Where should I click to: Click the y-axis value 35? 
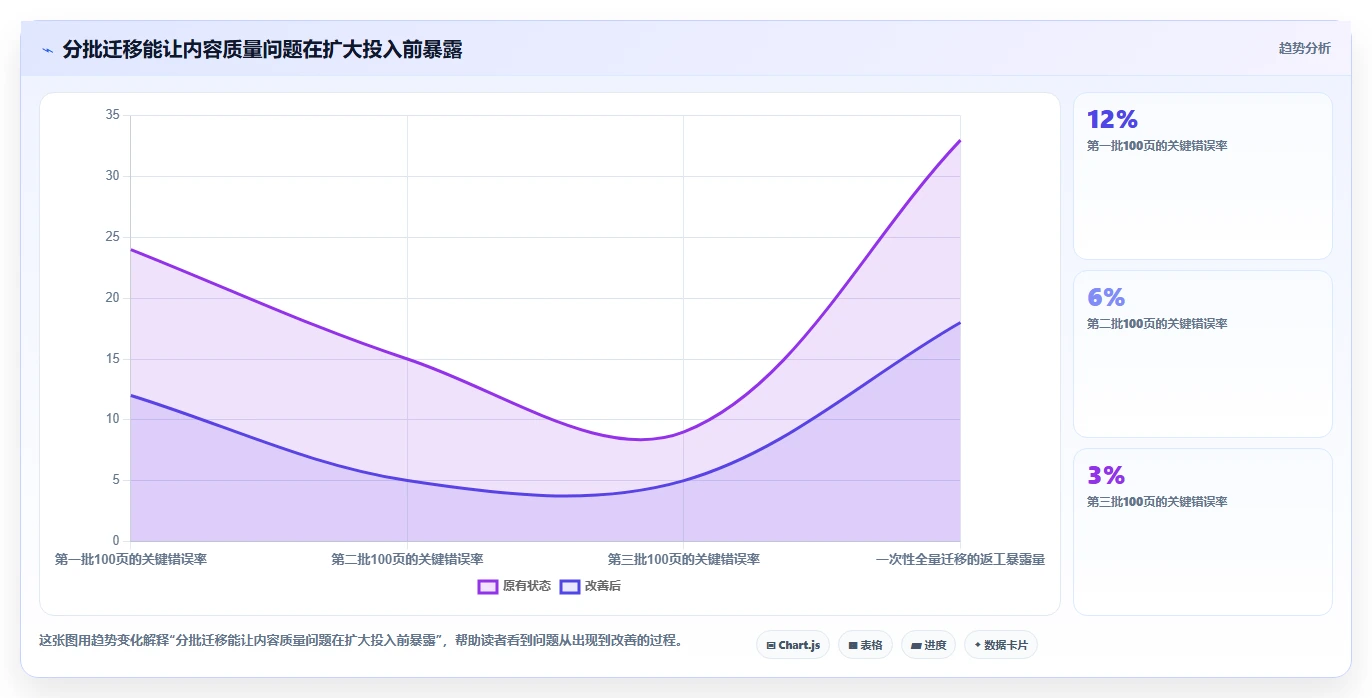[x=112, y=115]
